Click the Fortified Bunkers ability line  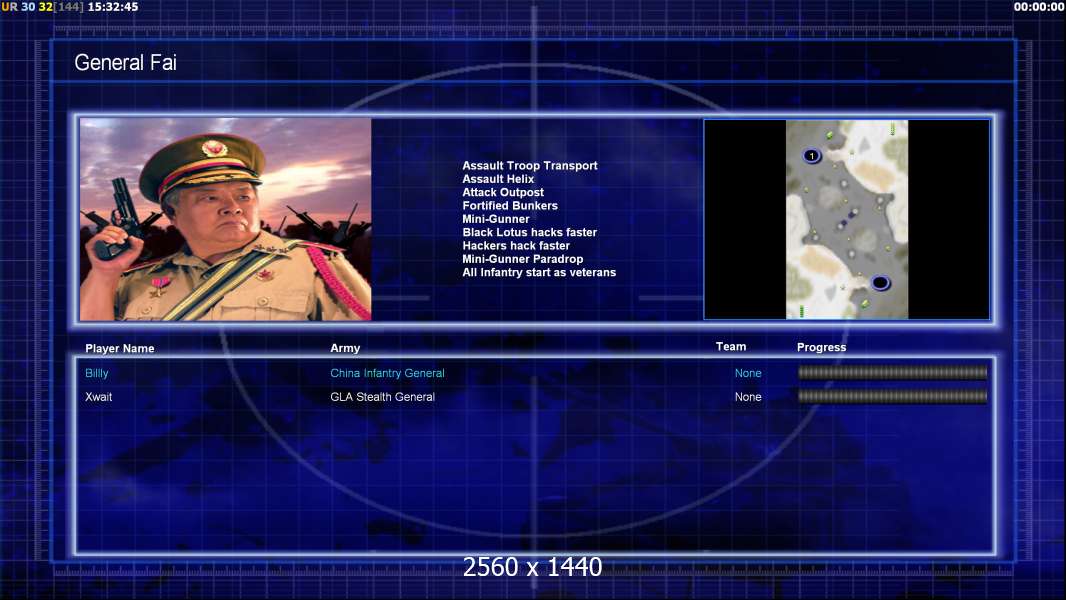[x=510, y=205]
